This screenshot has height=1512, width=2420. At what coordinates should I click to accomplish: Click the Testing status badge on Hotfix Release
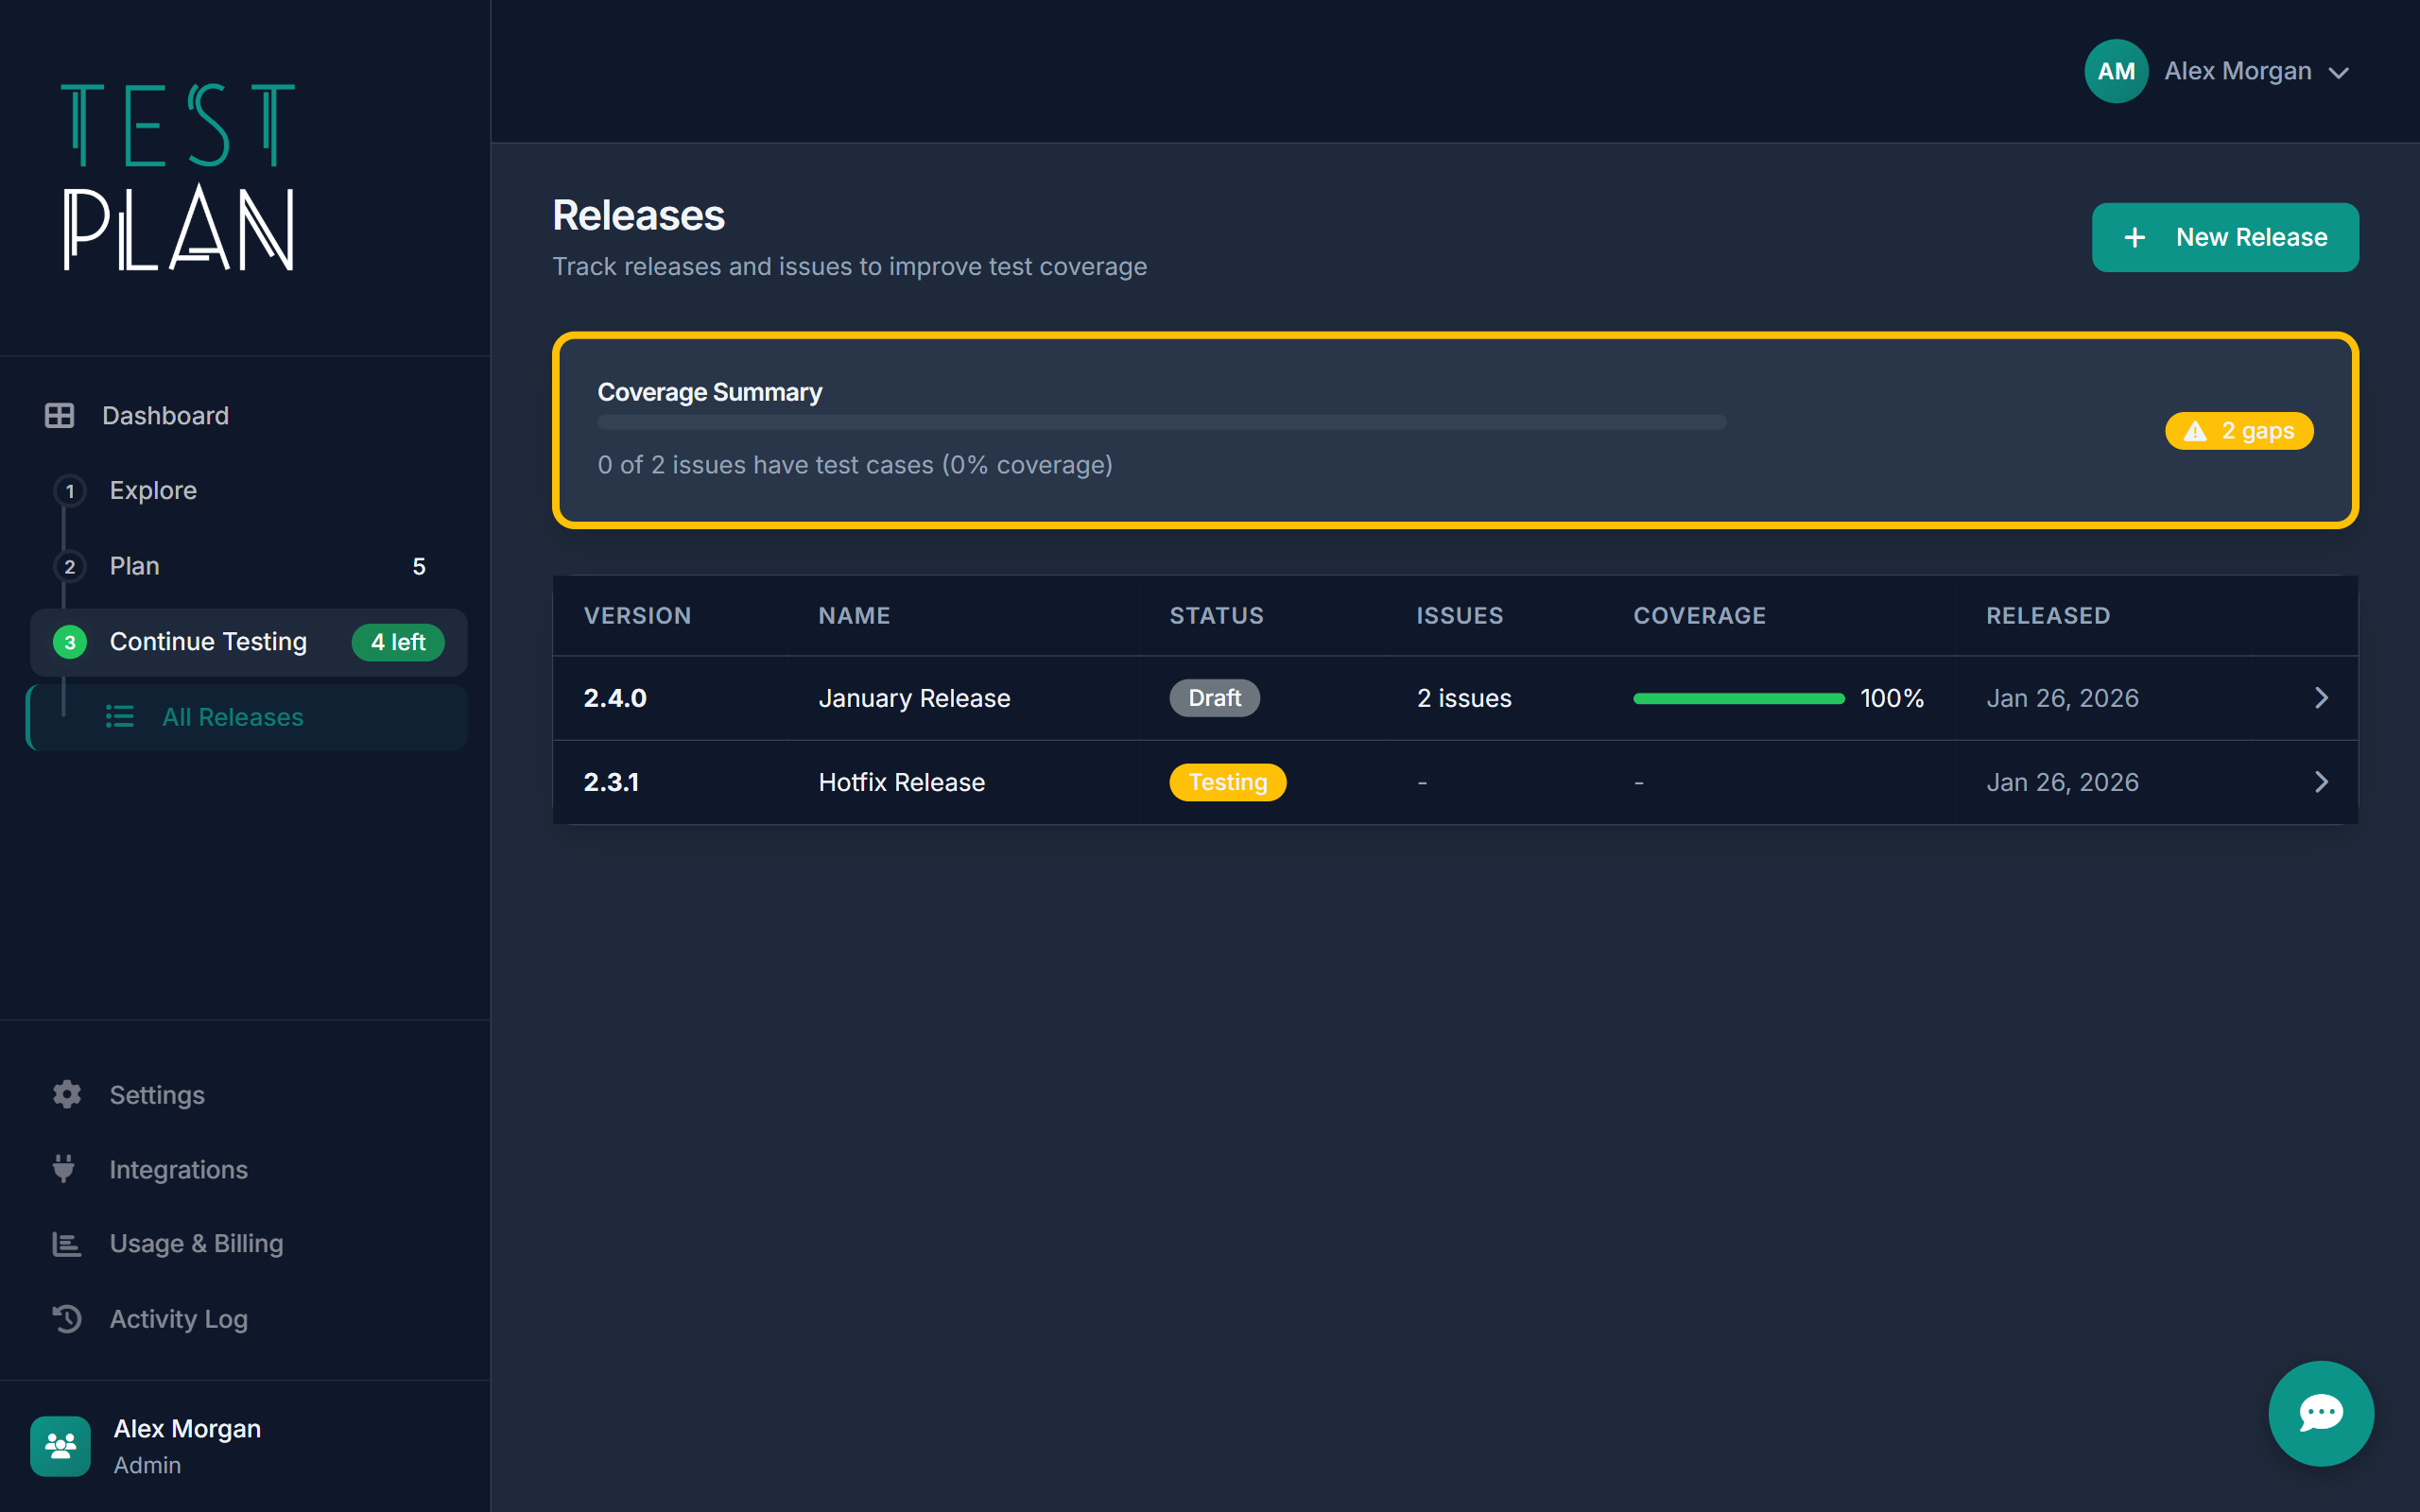1227,781
